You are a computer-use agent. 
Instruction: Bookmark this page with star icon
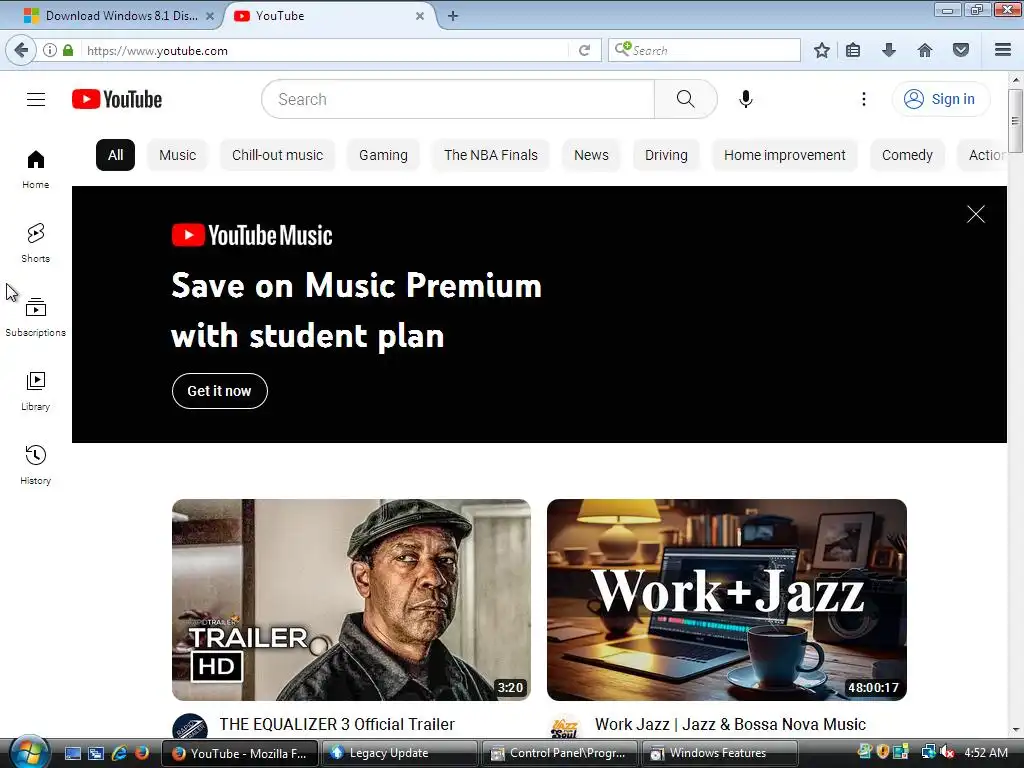pos(822,50)
